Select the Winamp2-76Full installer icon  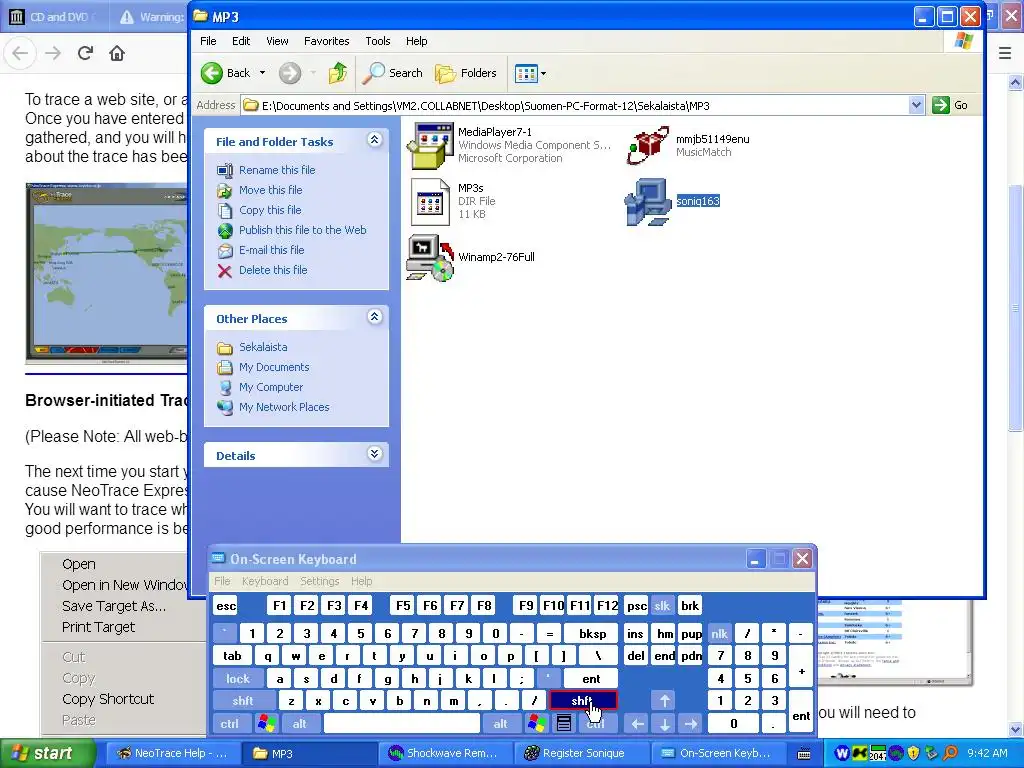(x=430, y=258)
